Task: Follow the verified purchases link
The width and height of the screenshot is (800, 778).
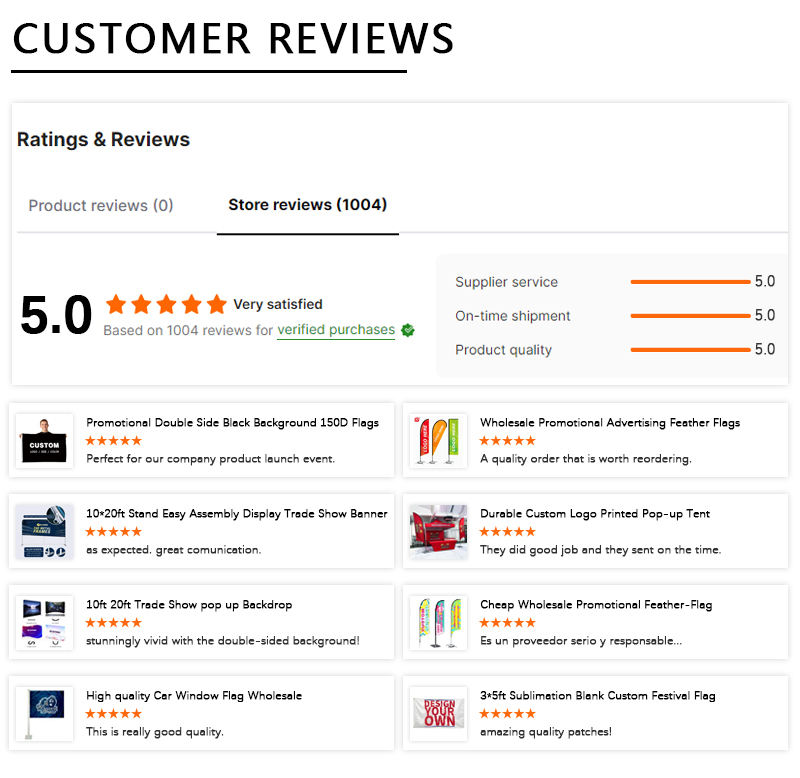Action: 336,330
